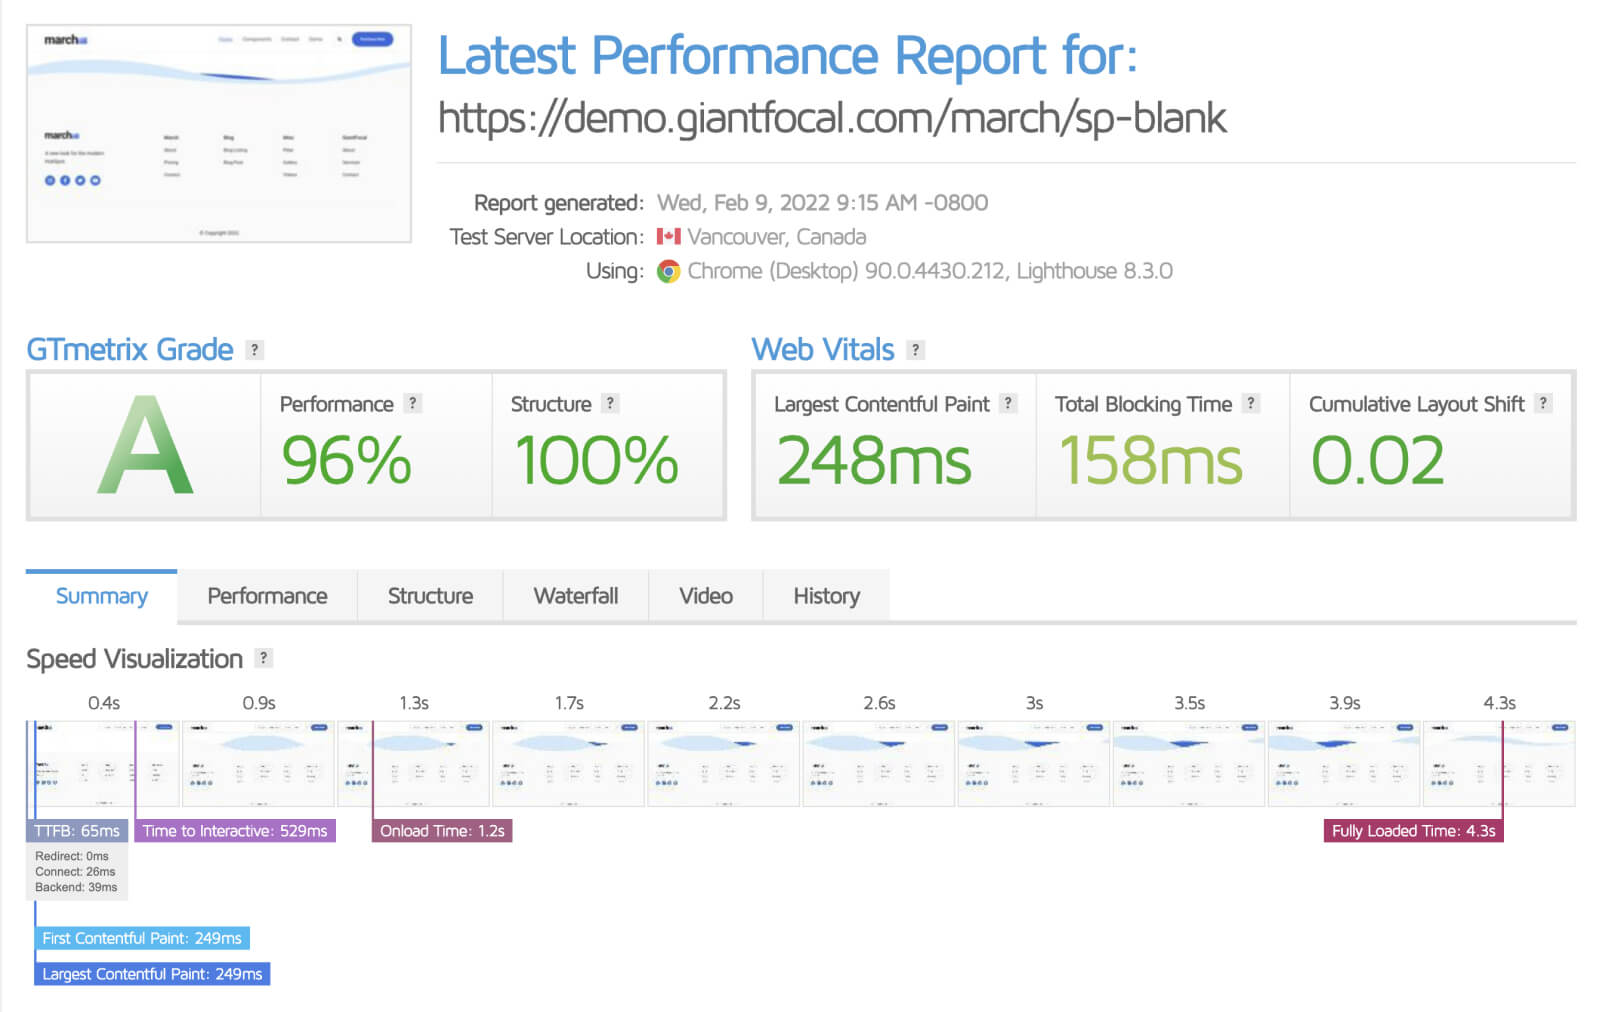This screenshot has width=1600, height=1012.
Task: Click the Speed Visualization help icon
Action: click(263, 658)
